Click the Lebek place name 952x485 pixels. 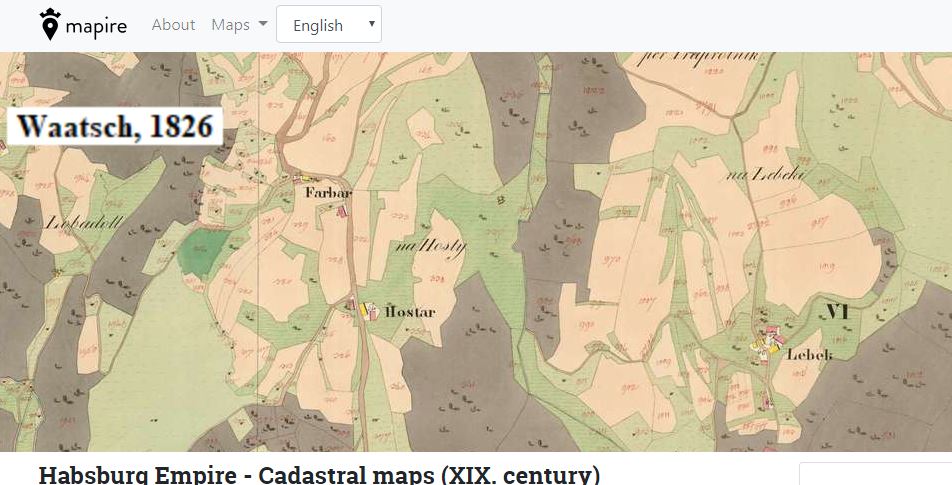(x=809, y=354)
